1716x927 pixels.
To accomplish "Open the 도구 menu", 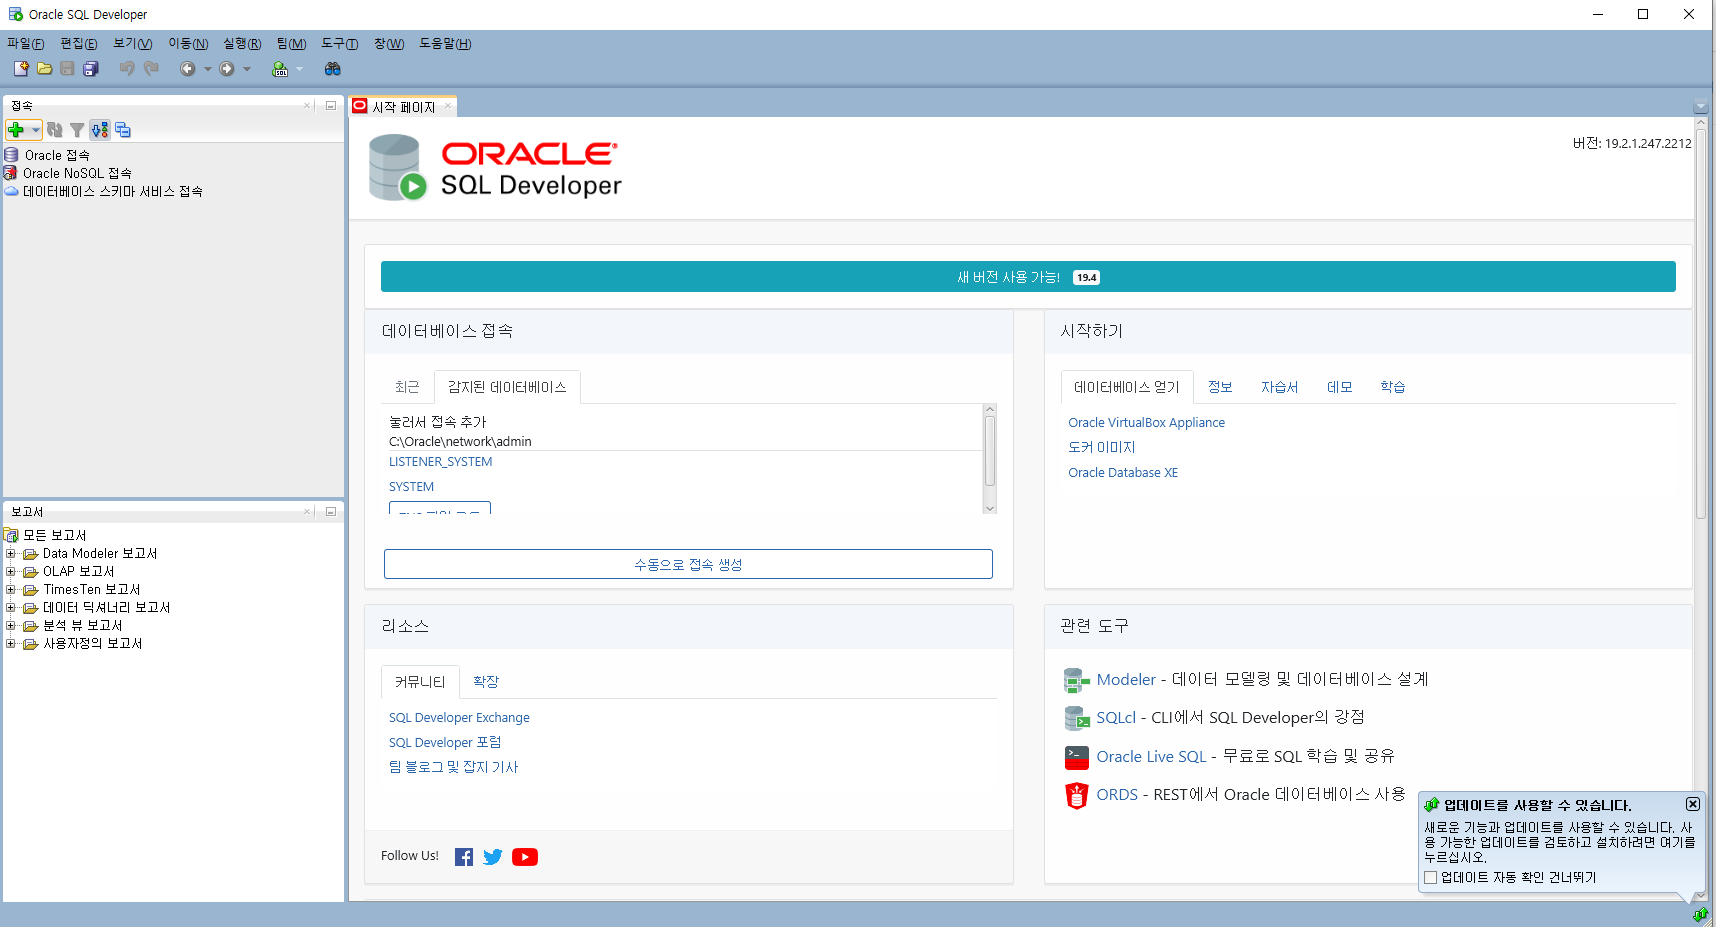I will point(340,44).
